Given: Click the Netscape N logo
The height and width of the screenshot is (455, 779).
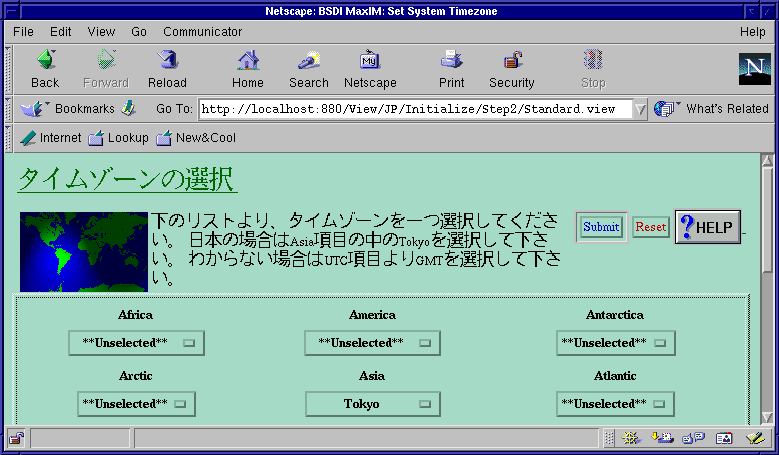Looking at the screenshot, I should (754, 69).
